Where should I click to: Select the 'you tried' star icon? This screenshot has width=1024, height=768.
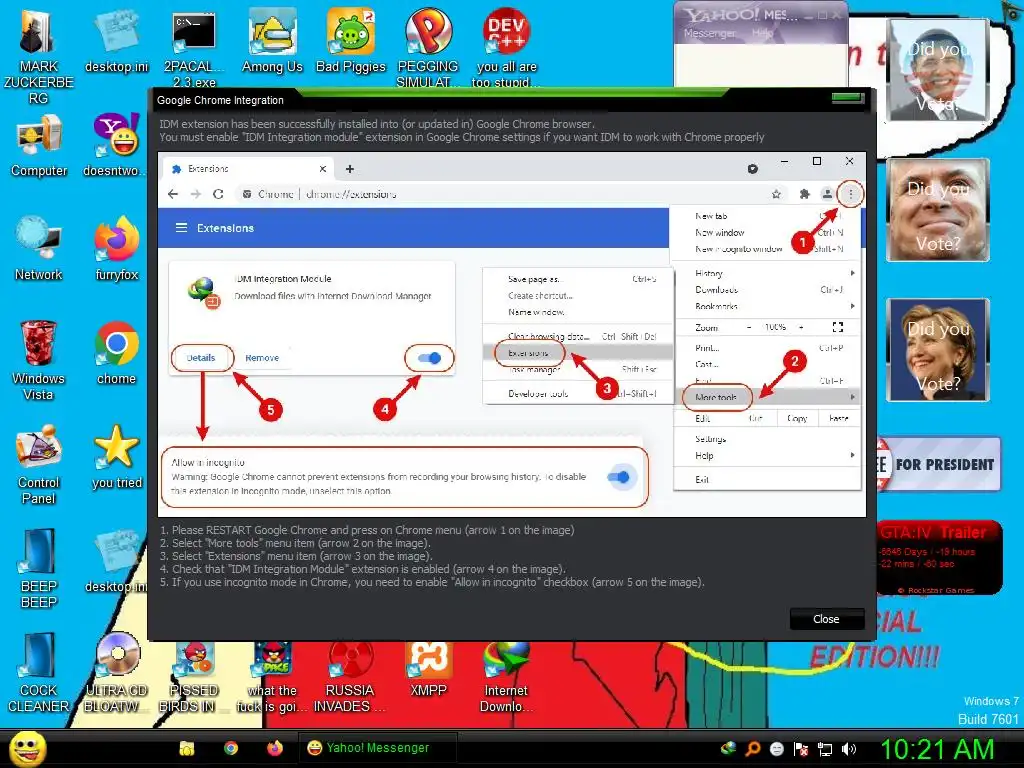[x=116, y=457]
